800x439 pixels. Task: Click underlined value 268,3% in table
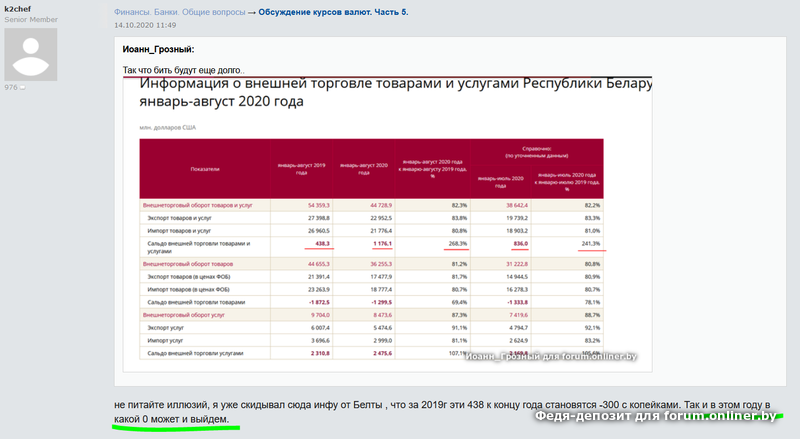coord(458,243)
